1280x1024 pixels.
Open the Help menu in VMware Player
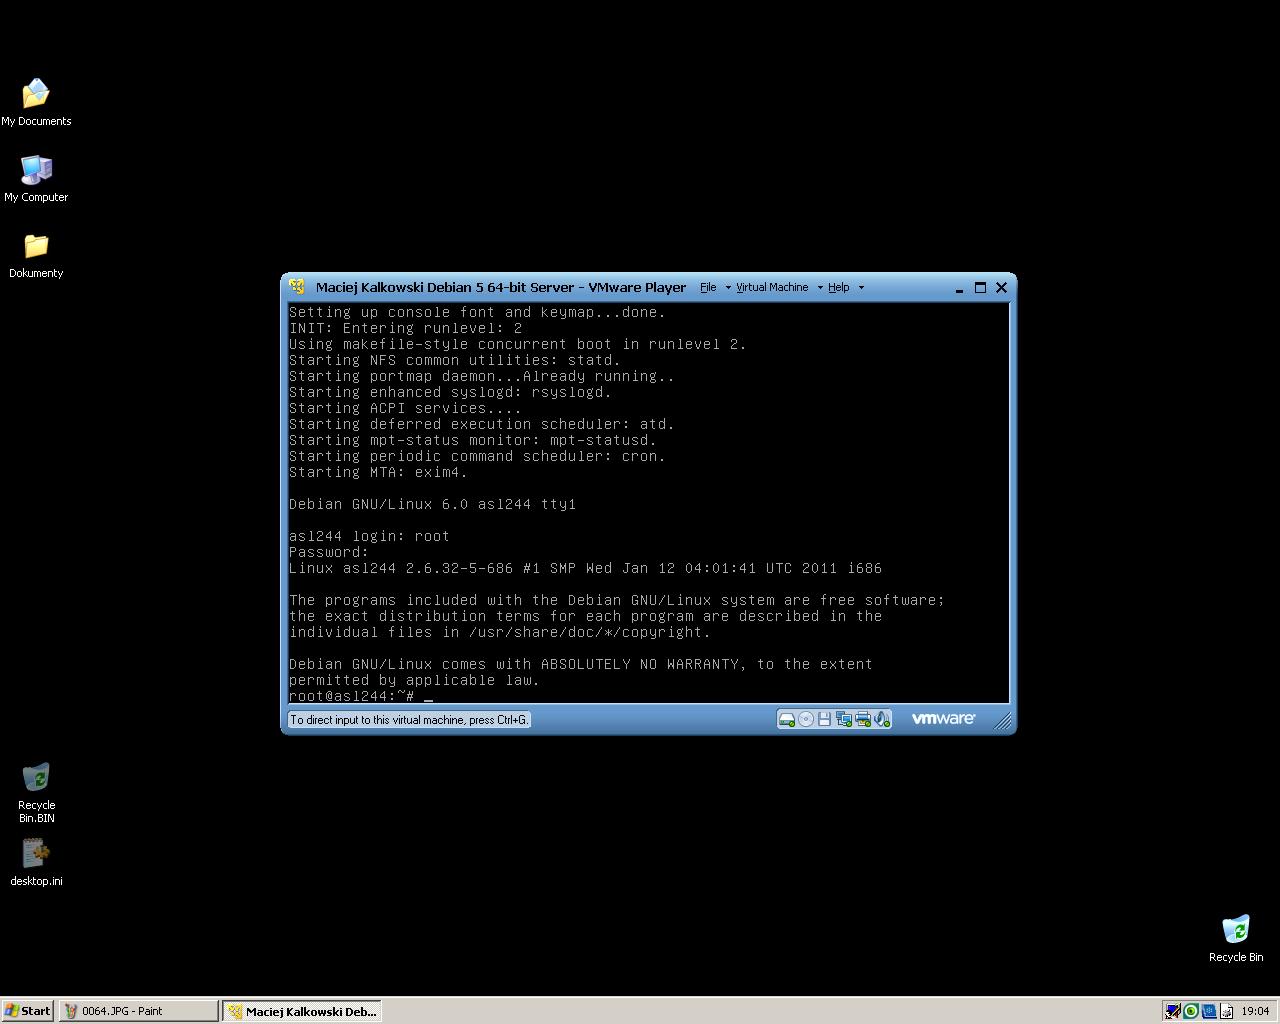pos(839,287)
